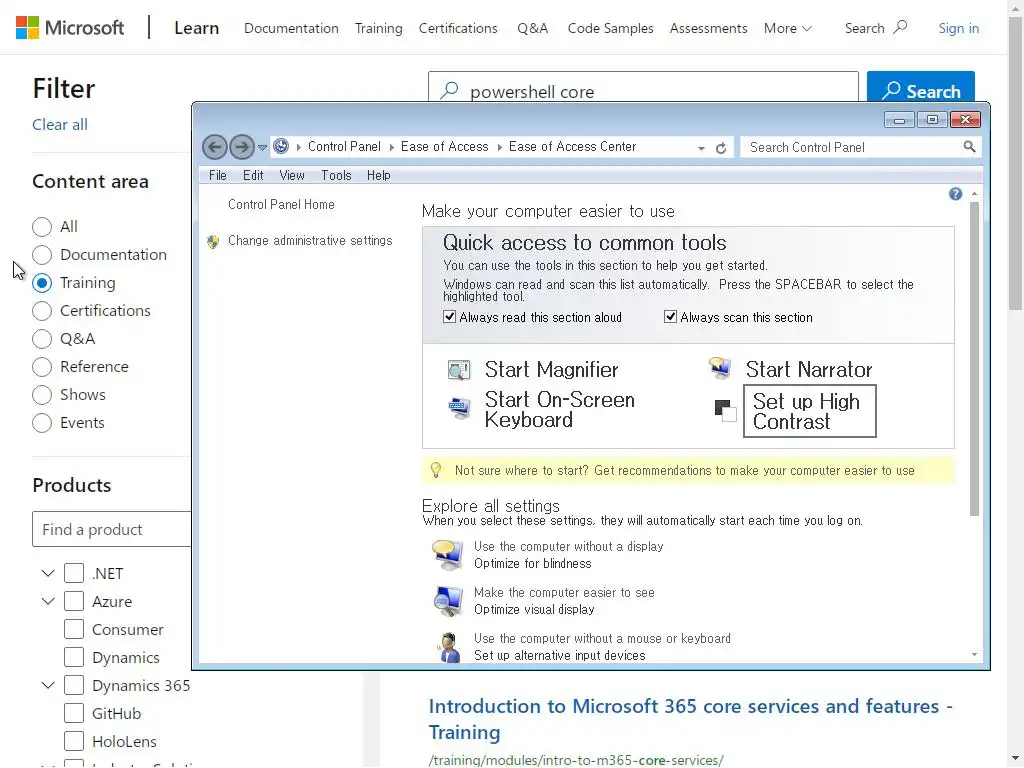1024x768 pixels.
Task: Click the High Contrast icon
Action: [725, 411]
